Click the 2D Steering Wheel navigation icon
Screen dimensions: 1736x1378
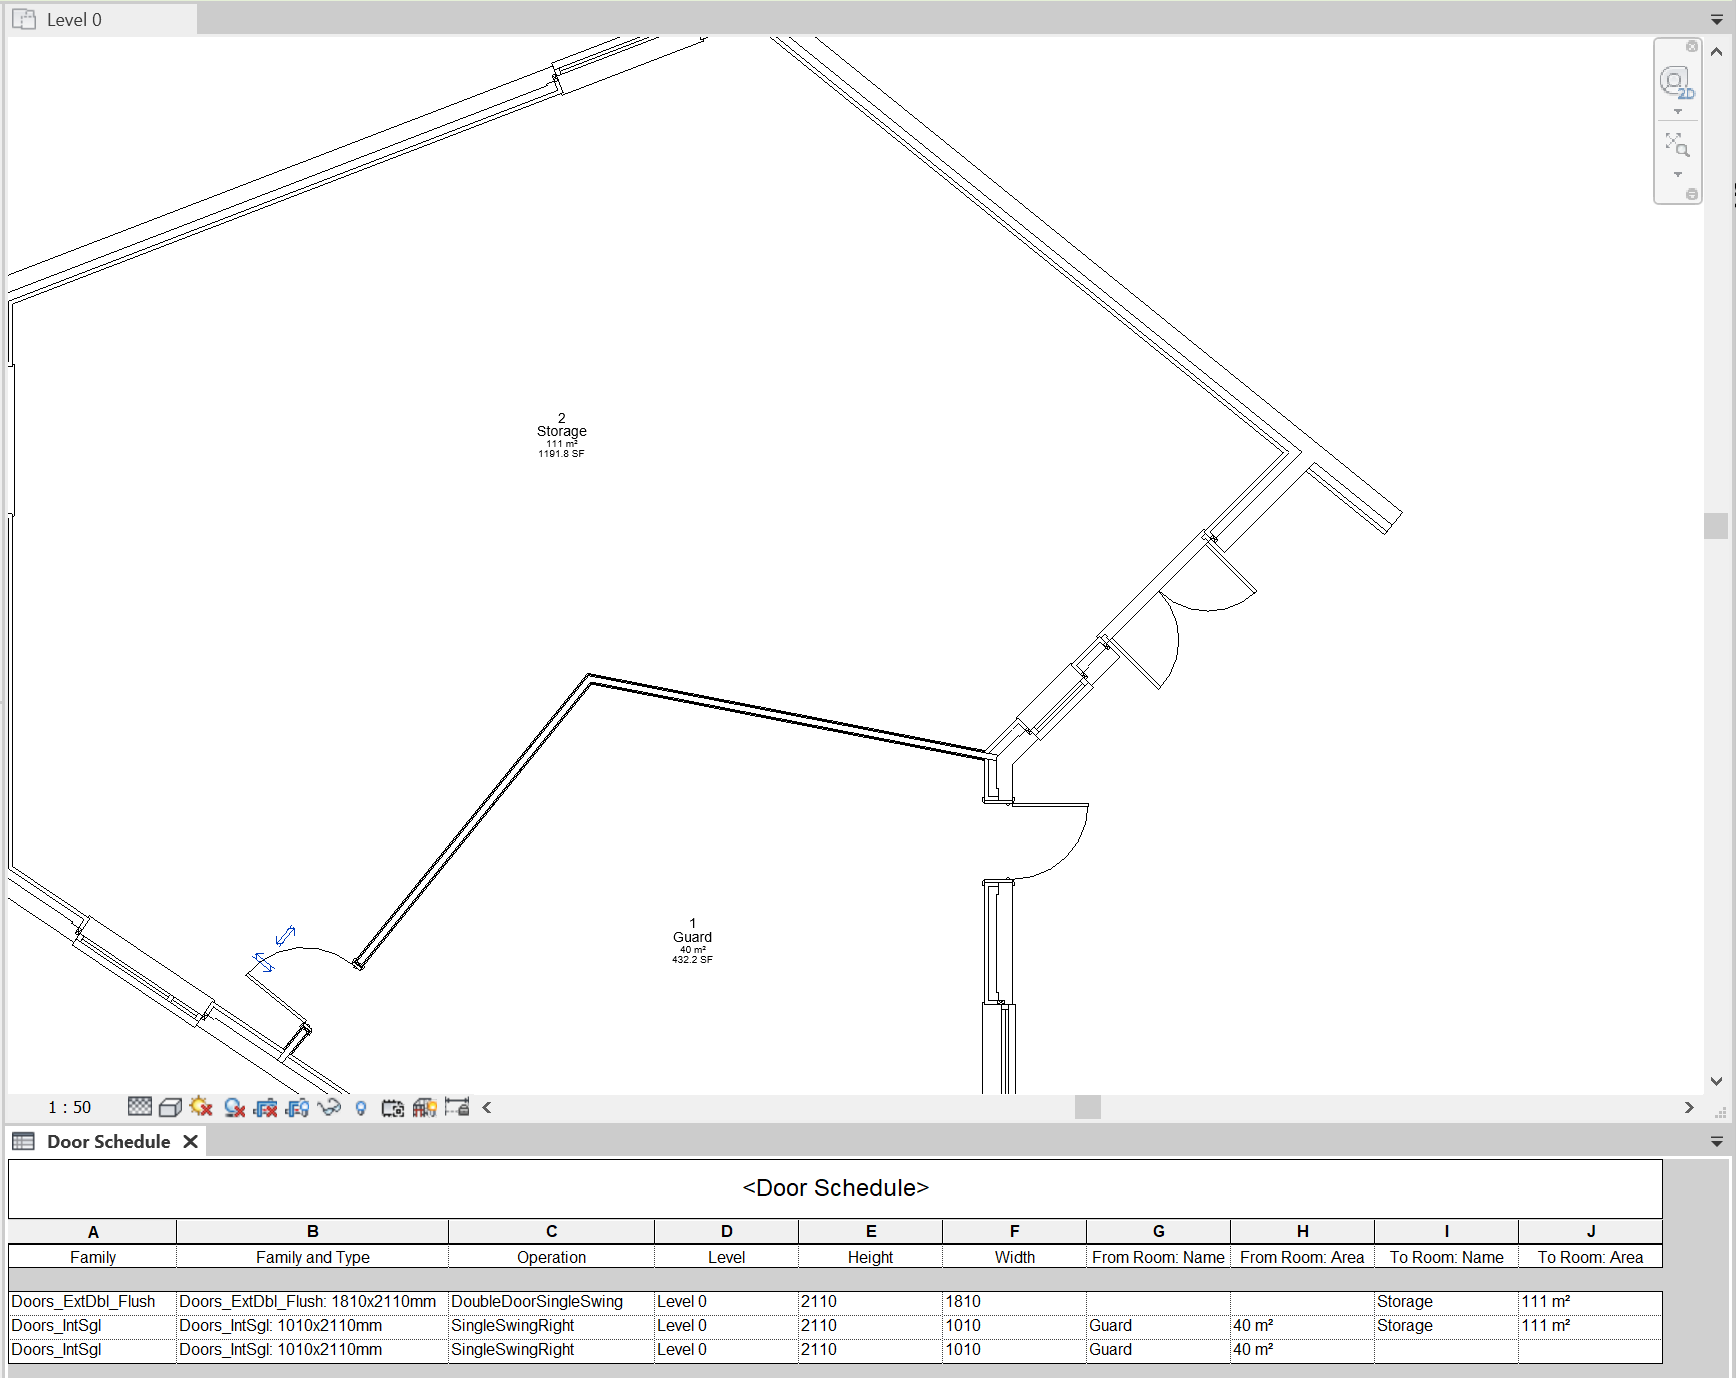coord(1676,82)
